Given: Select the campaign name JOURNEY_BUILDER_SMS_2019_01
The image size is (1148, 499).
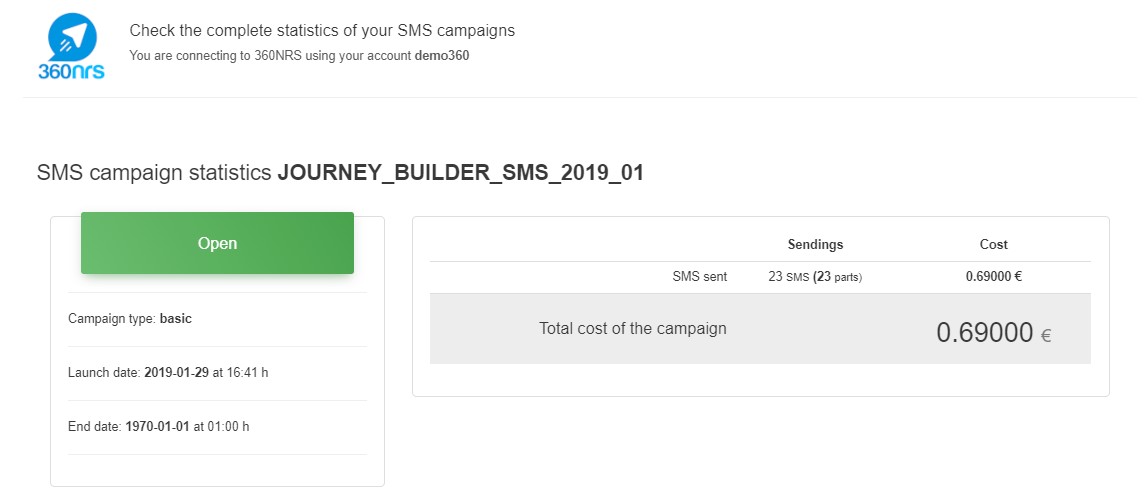Looking at the screenshot, I should [460, 173].
